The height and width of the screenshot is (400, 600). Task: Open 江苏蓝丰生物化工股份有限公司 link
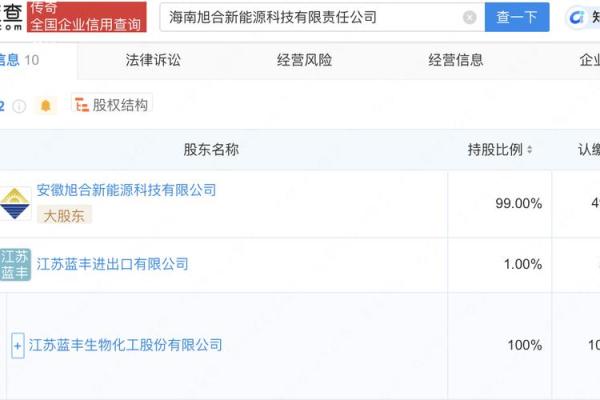(x=126, y=345)
